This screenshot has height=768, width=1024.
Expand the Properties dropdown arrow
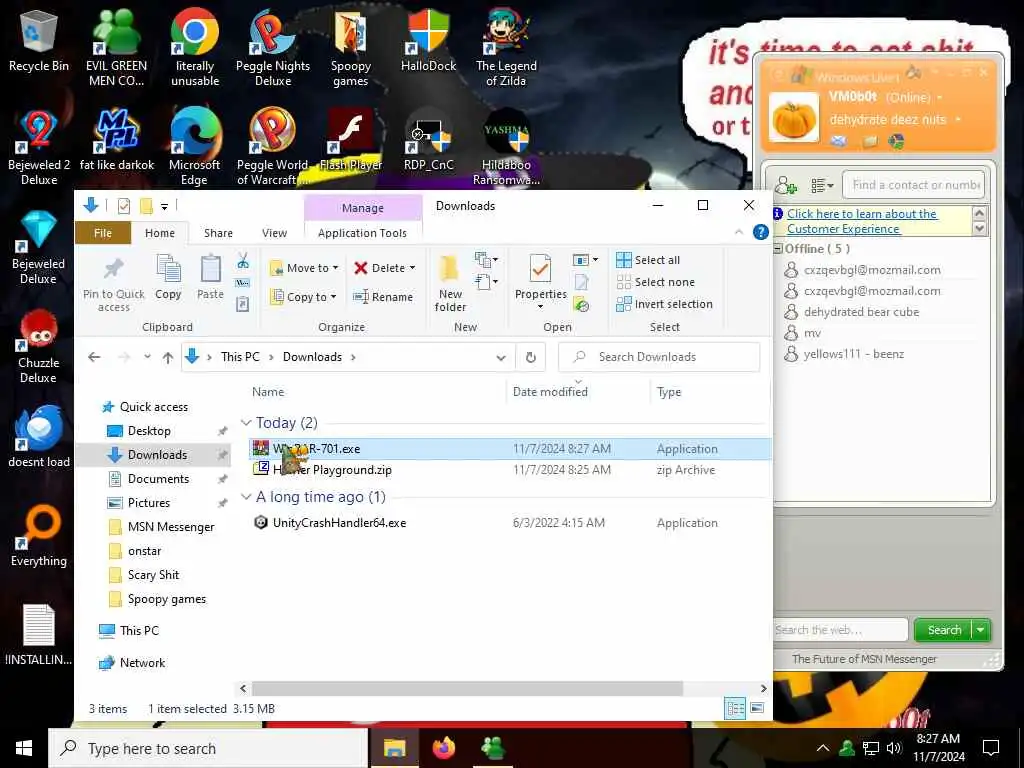(540, 307)
